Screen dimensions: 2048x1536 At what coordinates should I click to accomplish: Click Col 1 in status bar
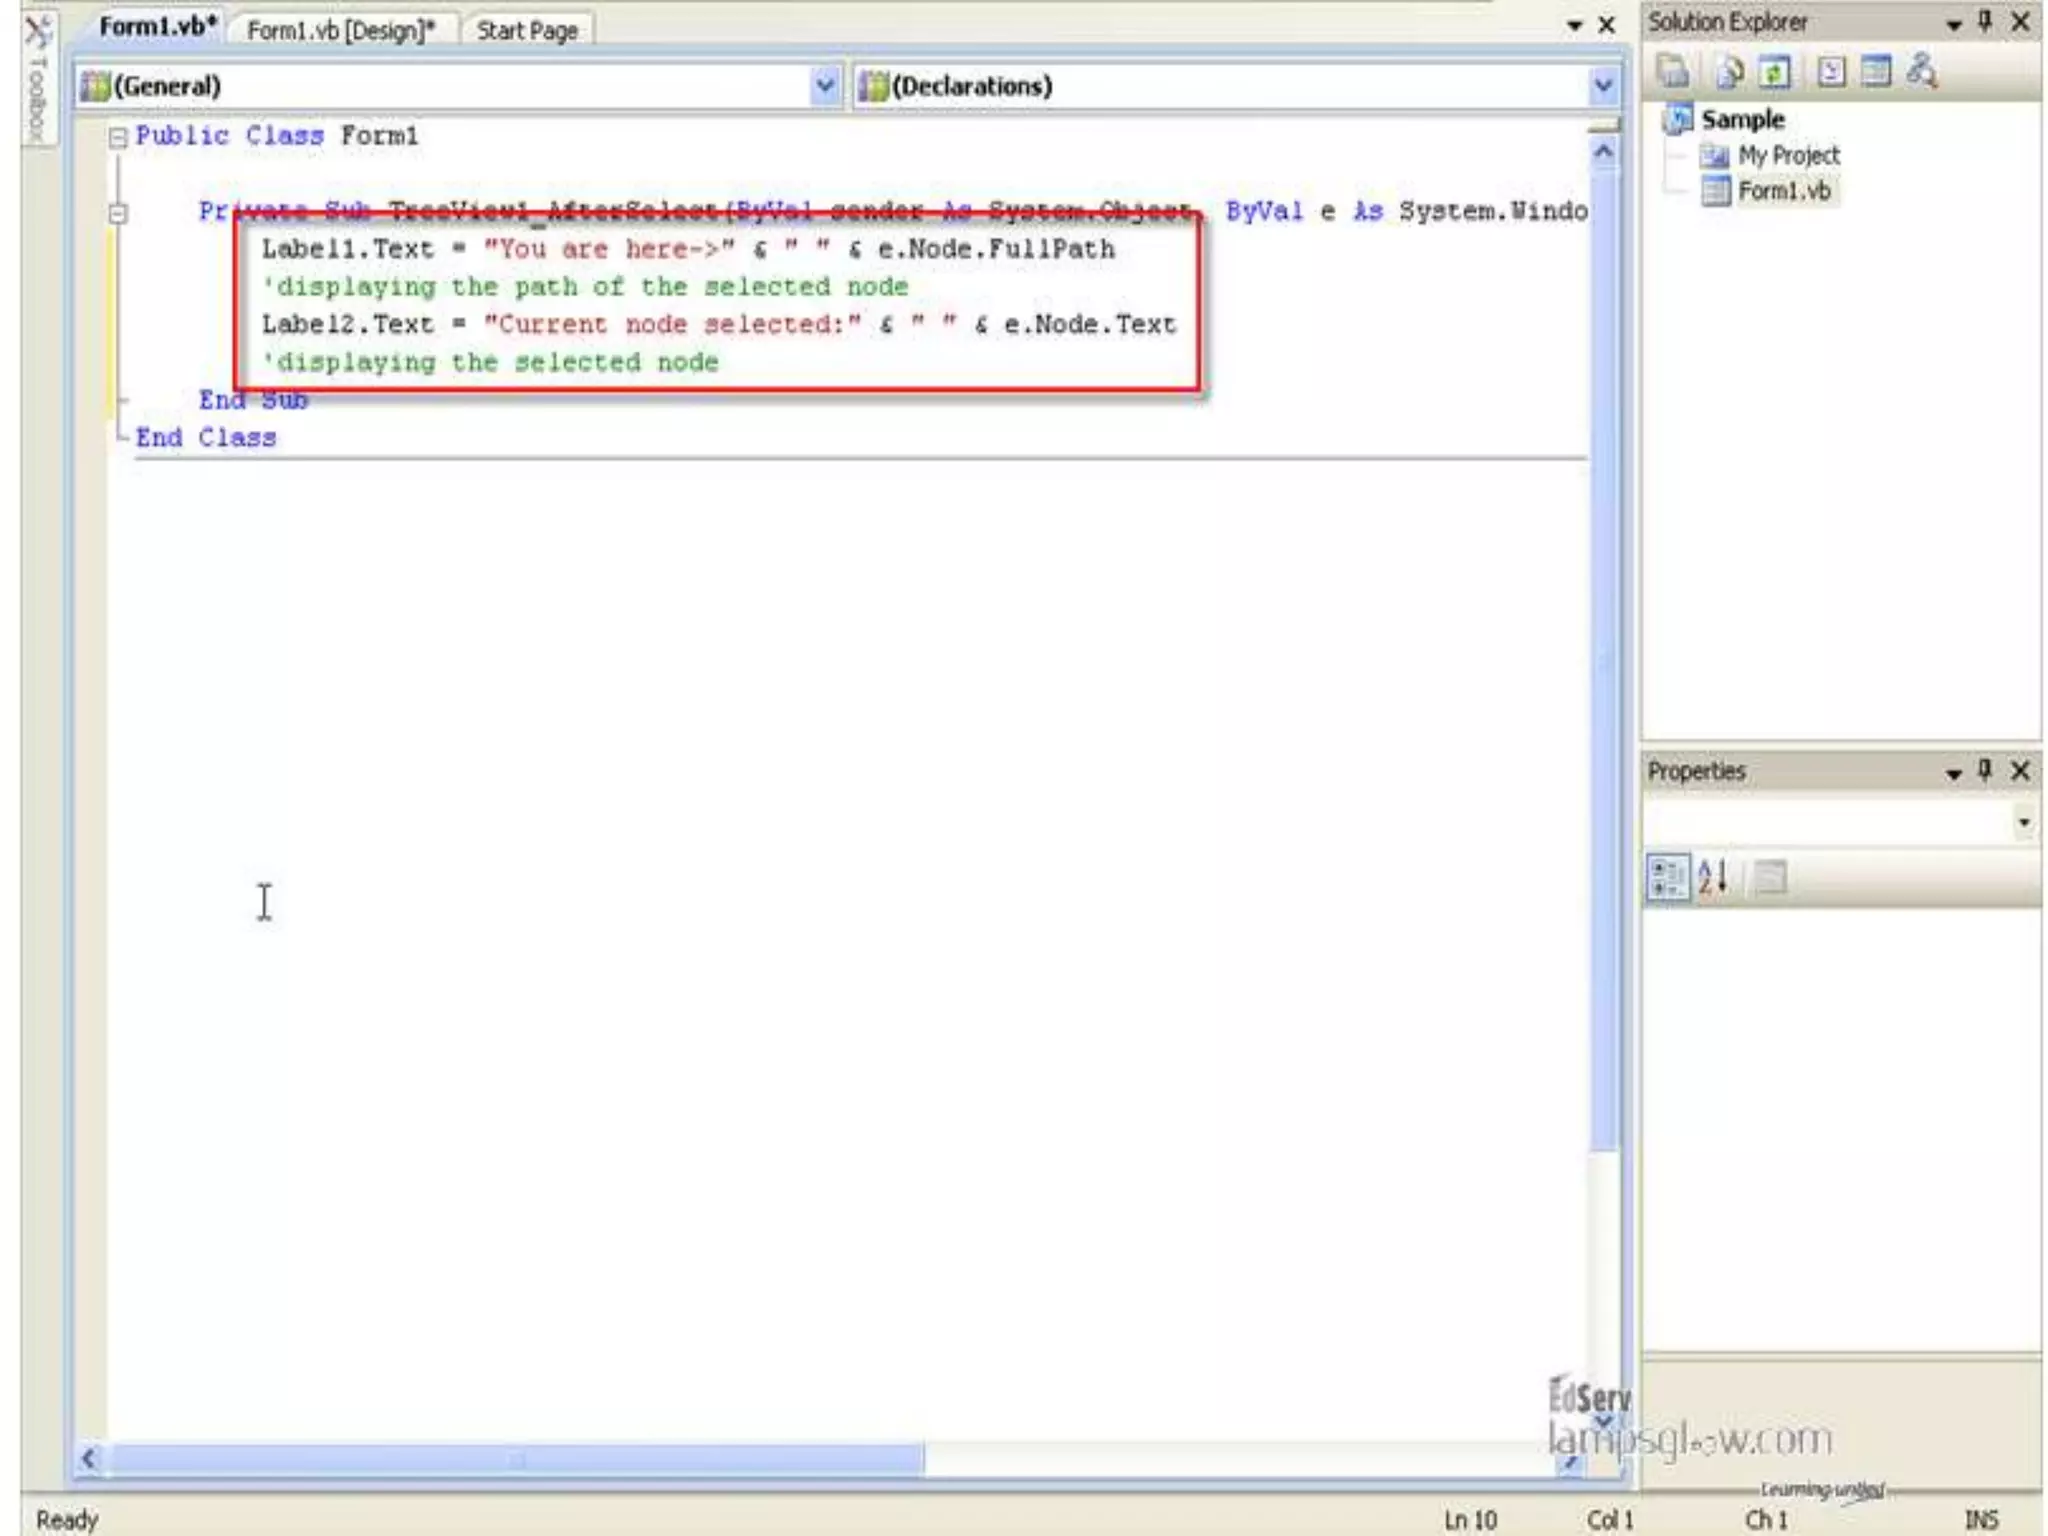pos(1610,1519)
